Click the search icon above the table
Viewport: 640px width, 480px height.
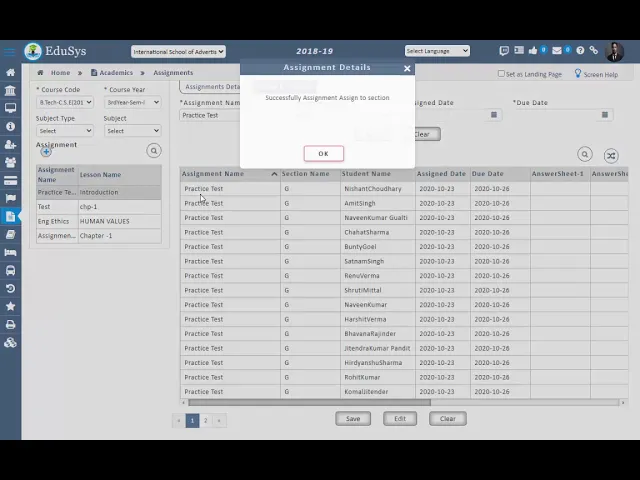click(x=585, y=155)
